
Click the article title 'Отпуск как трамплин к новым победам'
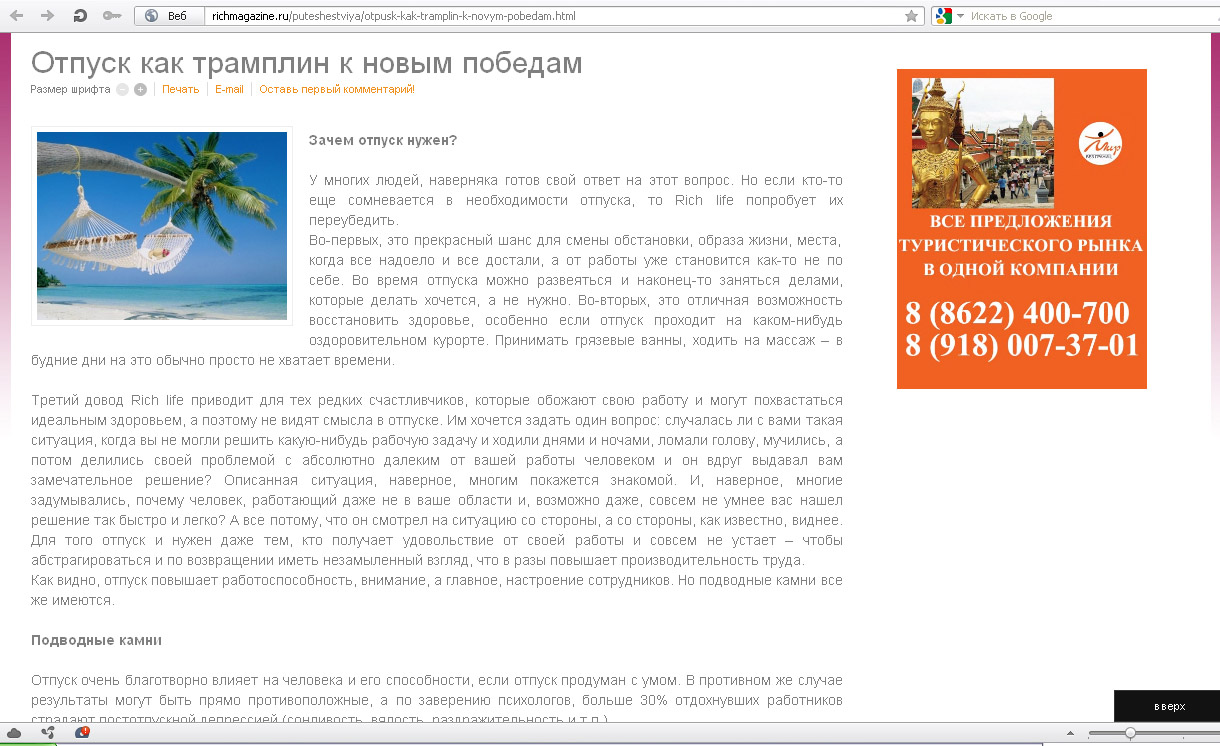(306, 62)
